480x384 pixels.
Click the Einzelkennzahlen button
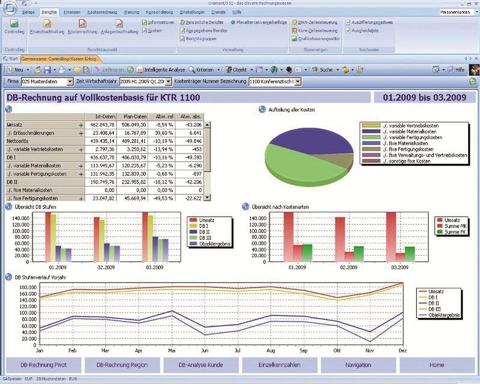click(279, 365)
